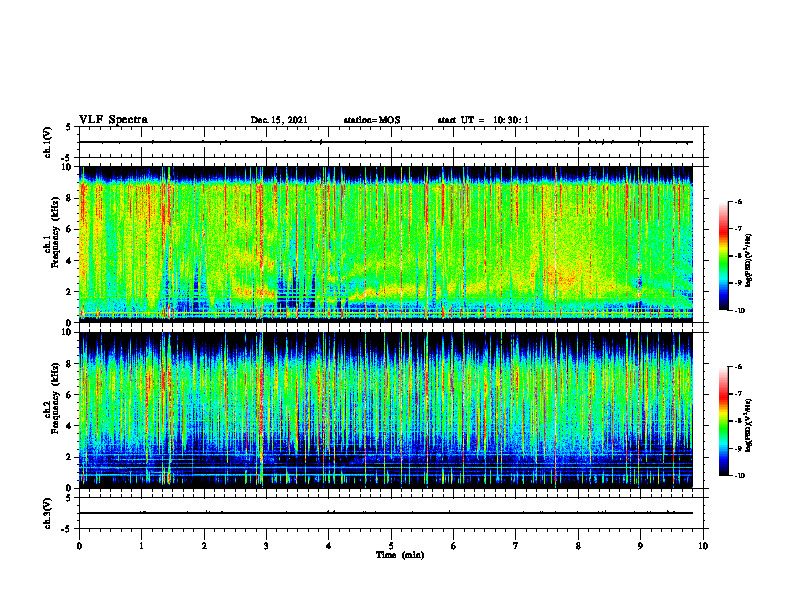
Task: Click the "6" kHz tick on ch.2 spectrogram
Action: click(70, 395)
